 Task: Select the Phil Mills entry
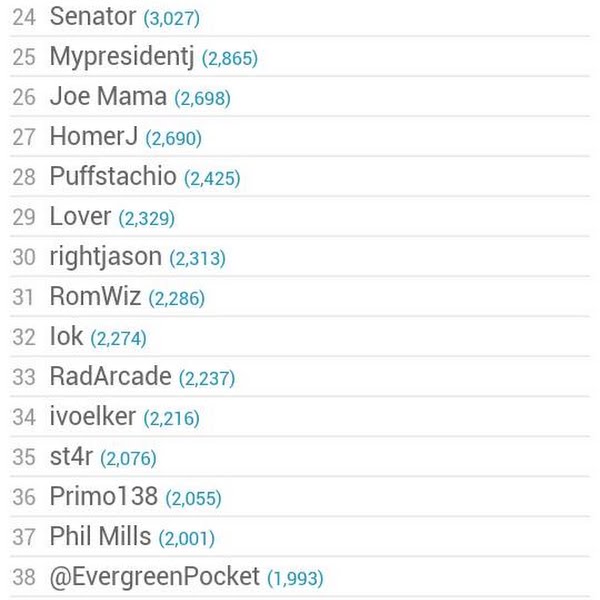[100, 537]
